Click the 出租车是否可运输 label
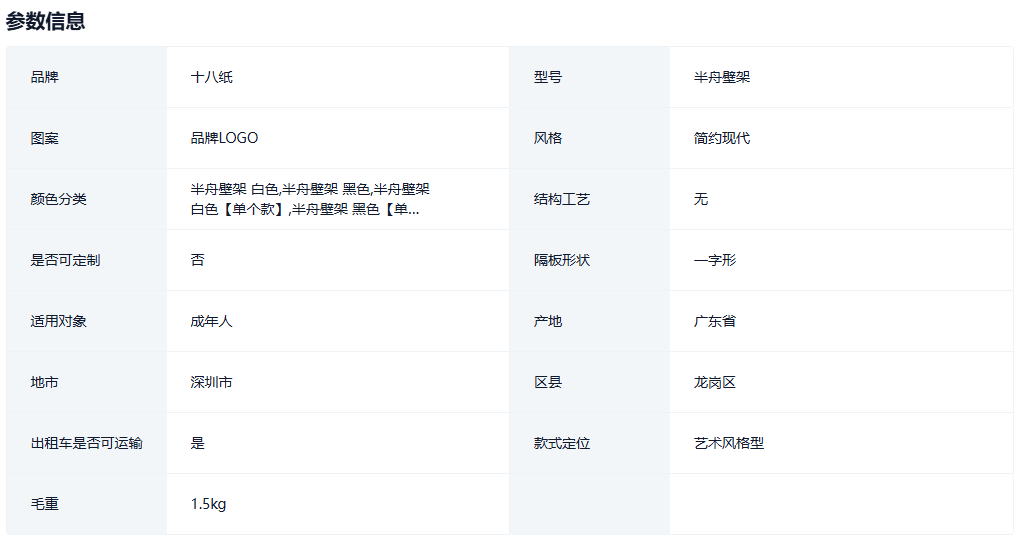The height and width of the screenshot is (541, 1023). click(x=87, y=443)
